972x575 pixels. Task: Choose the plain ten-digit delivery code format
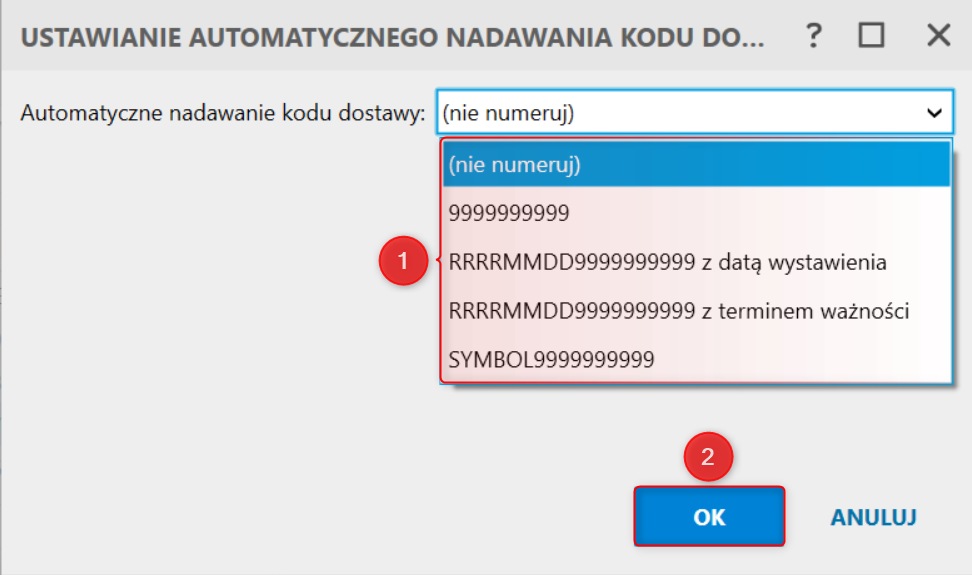697,213
